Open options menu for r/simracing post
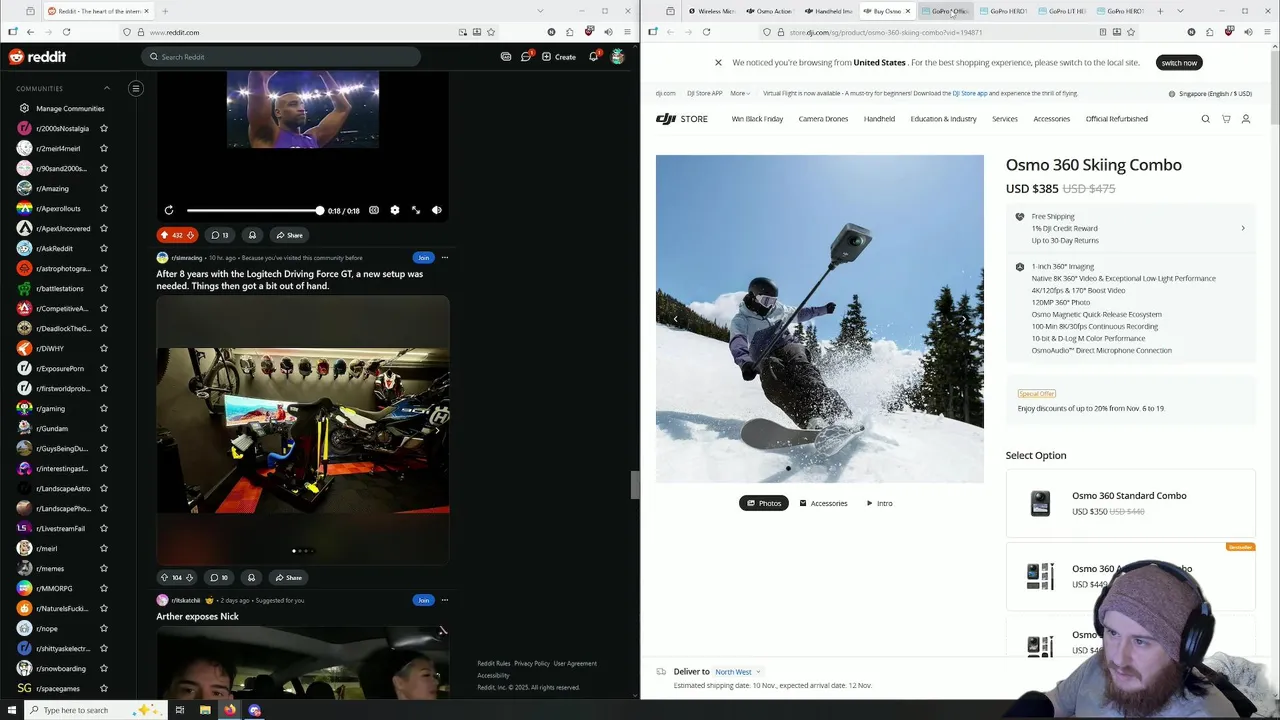The height and width of the screenshot is (720, 1280). coord(445,258)
